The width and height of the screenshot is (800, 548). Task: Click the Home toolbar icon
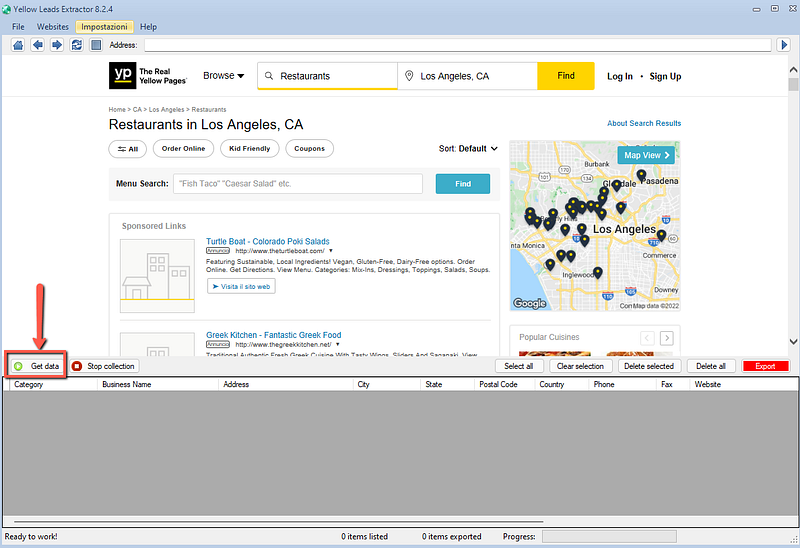point(18,45)
